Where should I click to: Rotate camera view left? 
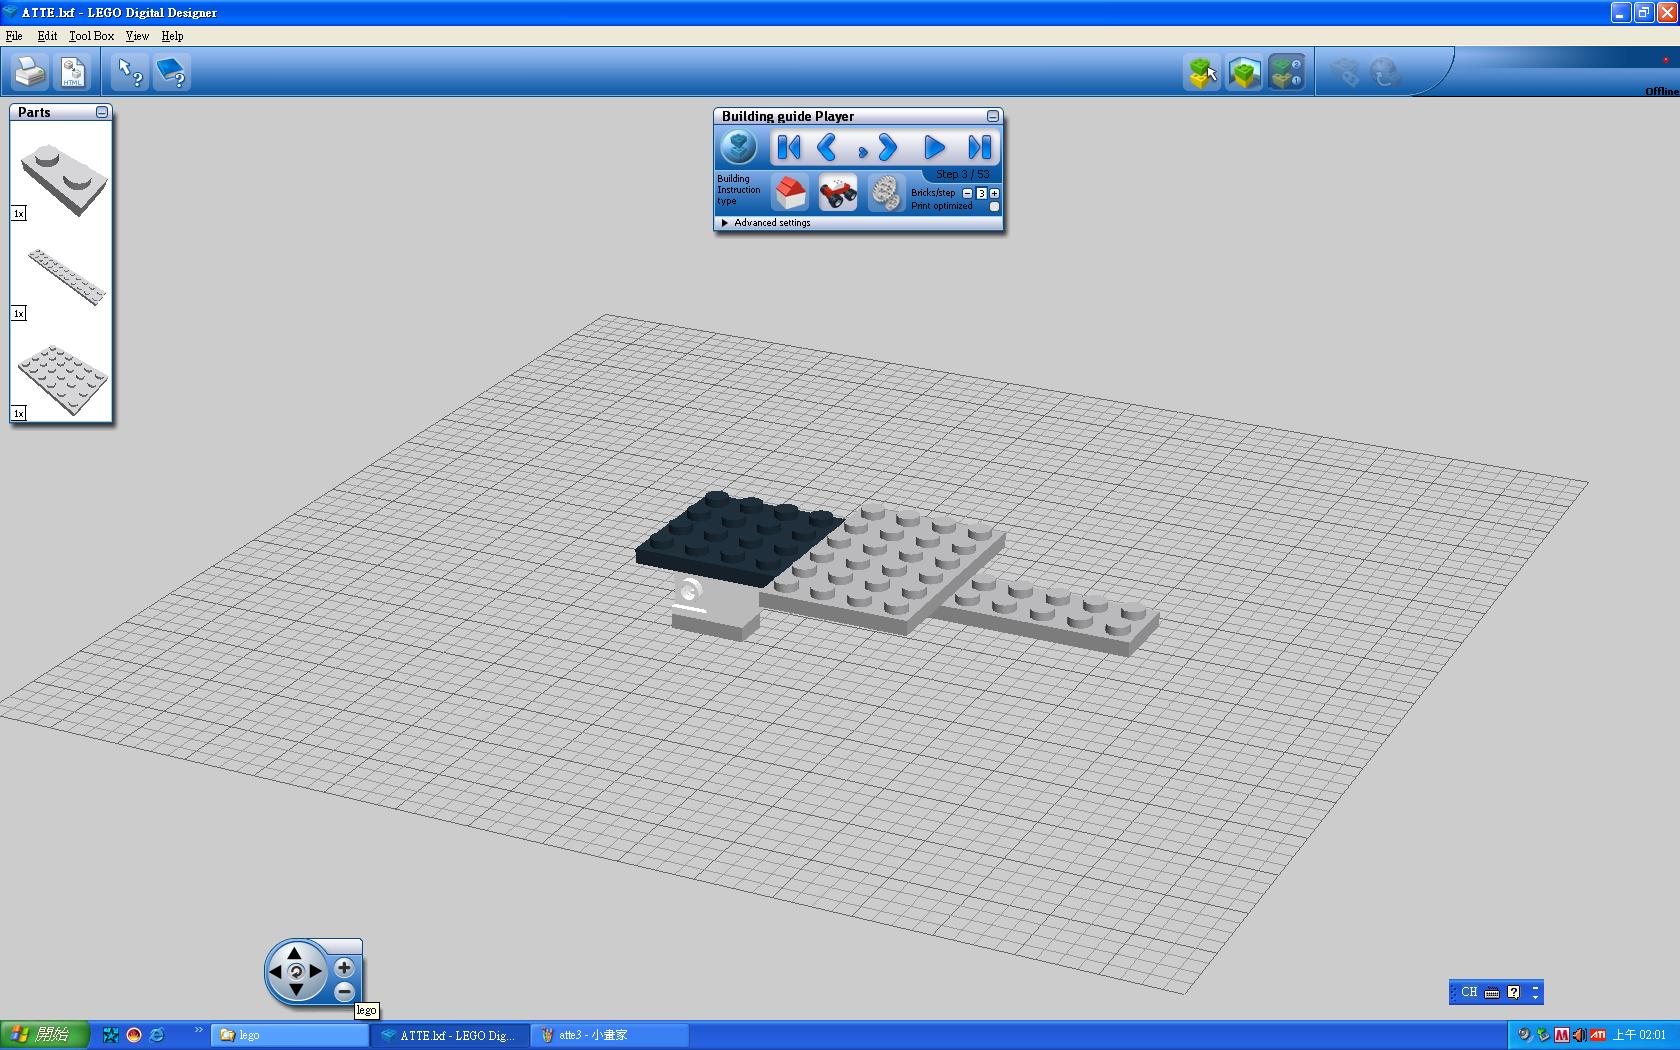(x=276, y=971)
